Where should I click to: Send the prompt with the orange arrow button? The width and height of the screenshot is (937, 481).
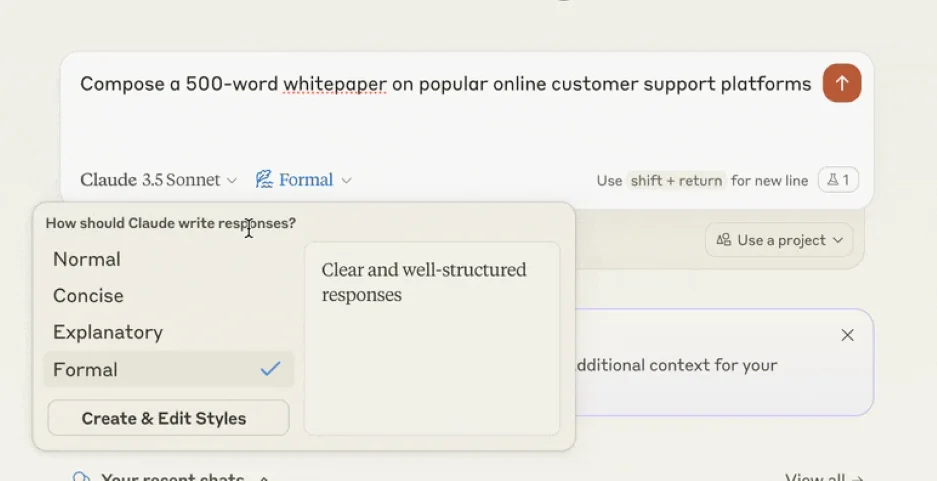(841, 84)
